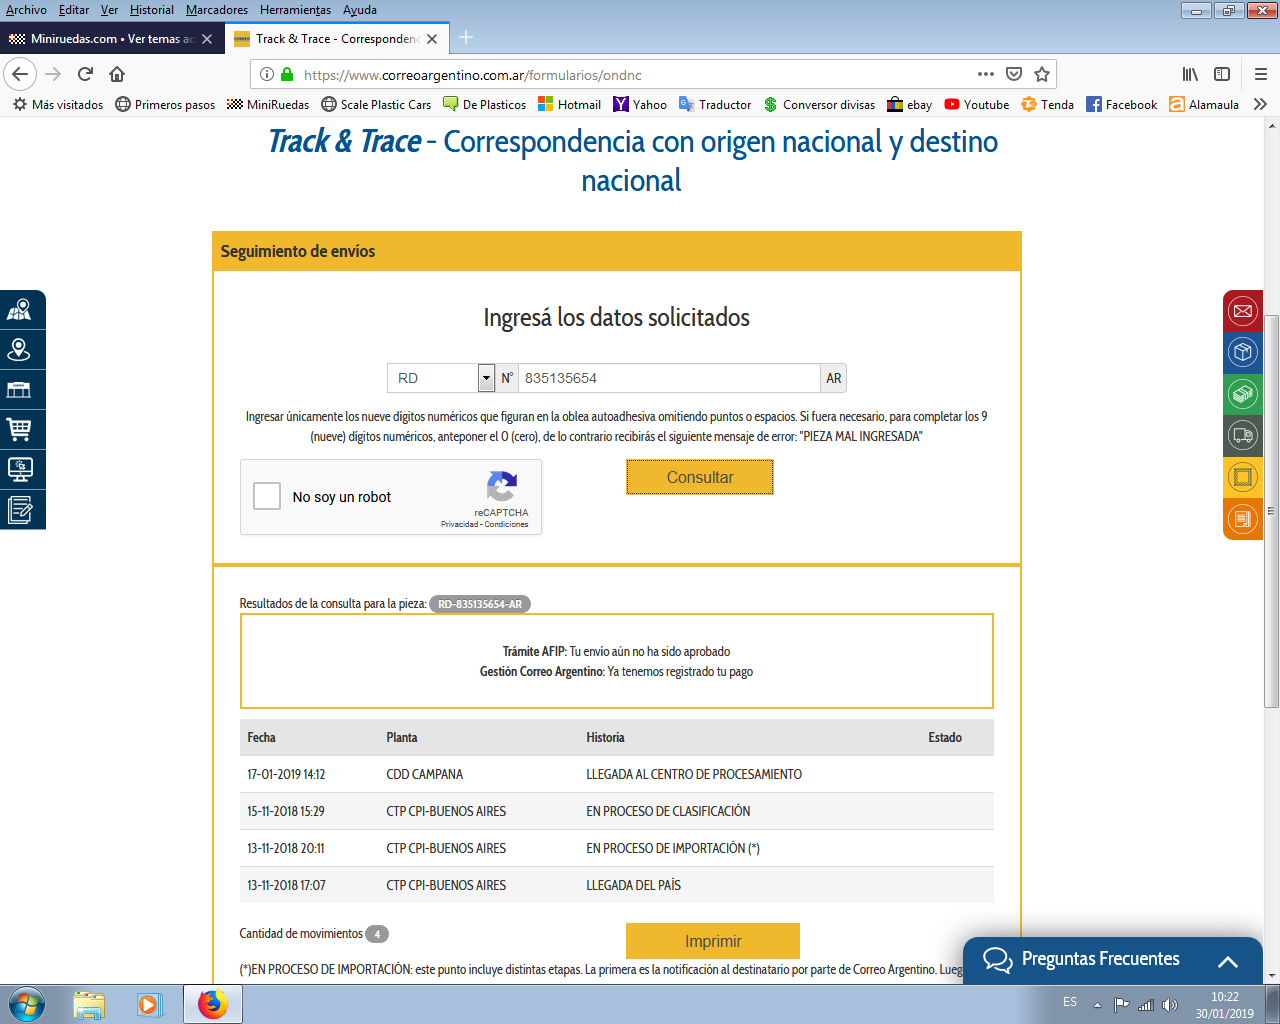The height and width of the screenshot is (1024, 1280).
Task: Click the green money icon on right sidebar
Action: [1243, 394]
